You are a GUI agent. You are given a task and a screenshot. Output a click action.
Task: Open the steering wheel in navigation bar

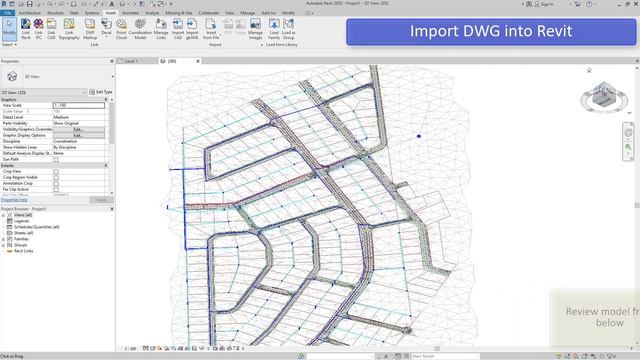[628, 133]
